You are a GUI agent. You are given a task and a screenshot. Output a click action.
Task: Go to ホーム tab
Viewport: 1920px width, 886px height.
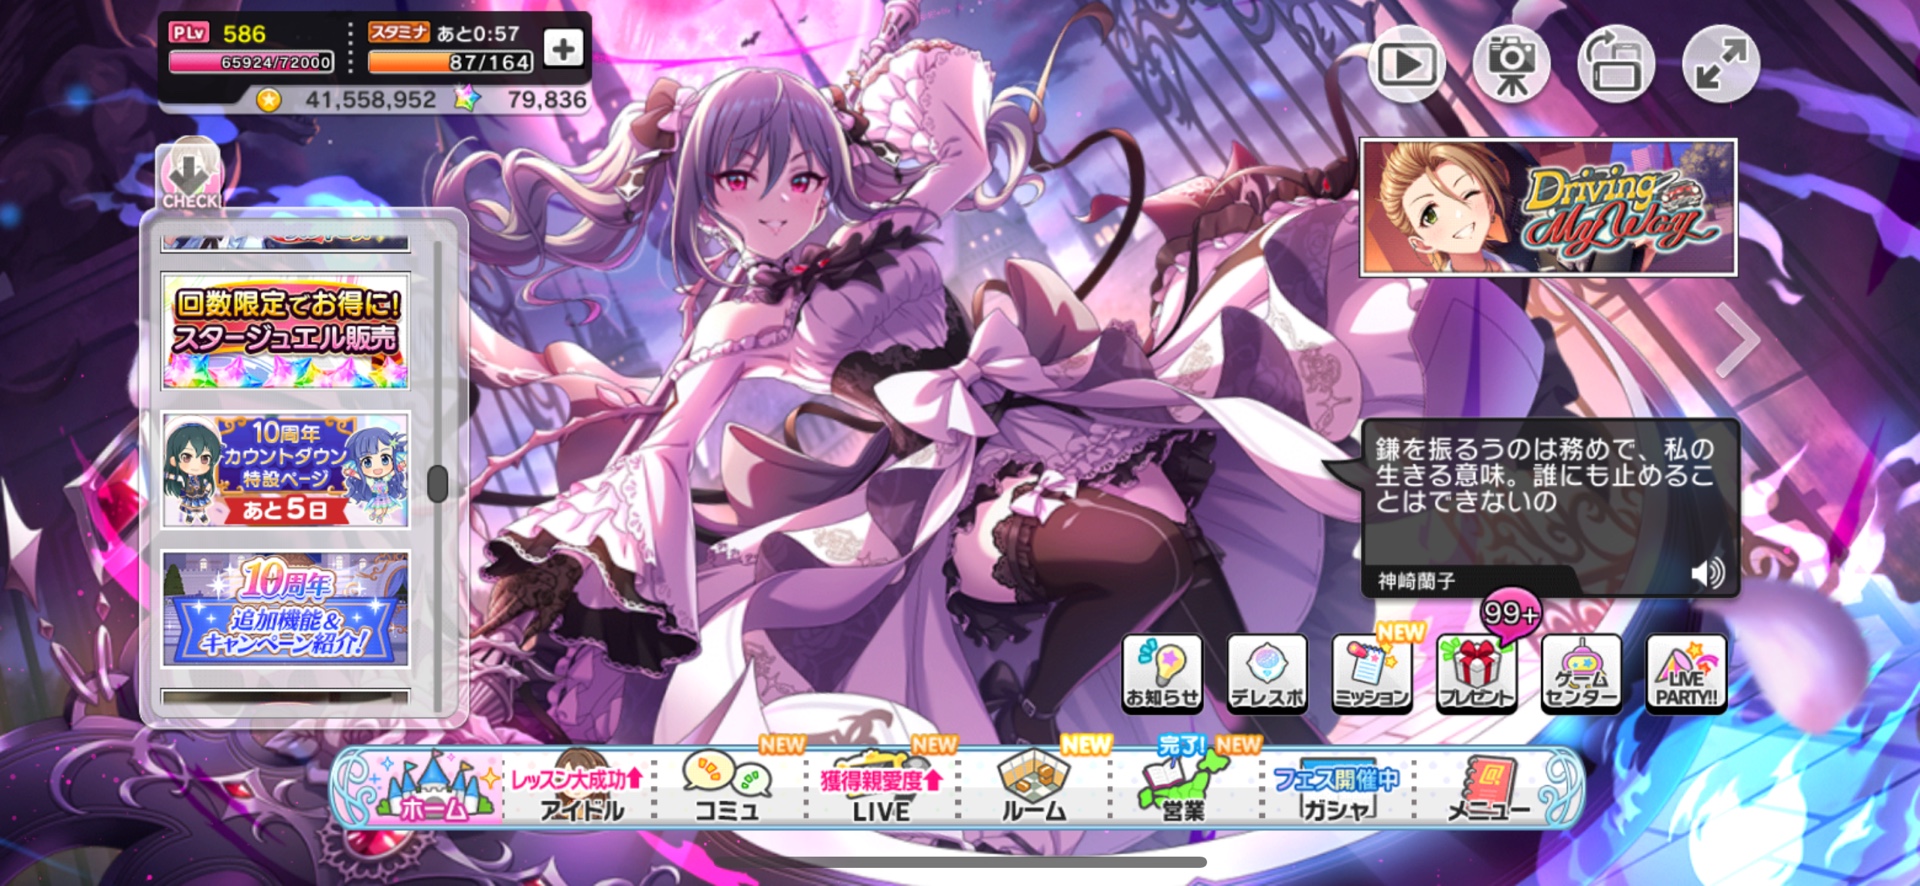point(434,789)
